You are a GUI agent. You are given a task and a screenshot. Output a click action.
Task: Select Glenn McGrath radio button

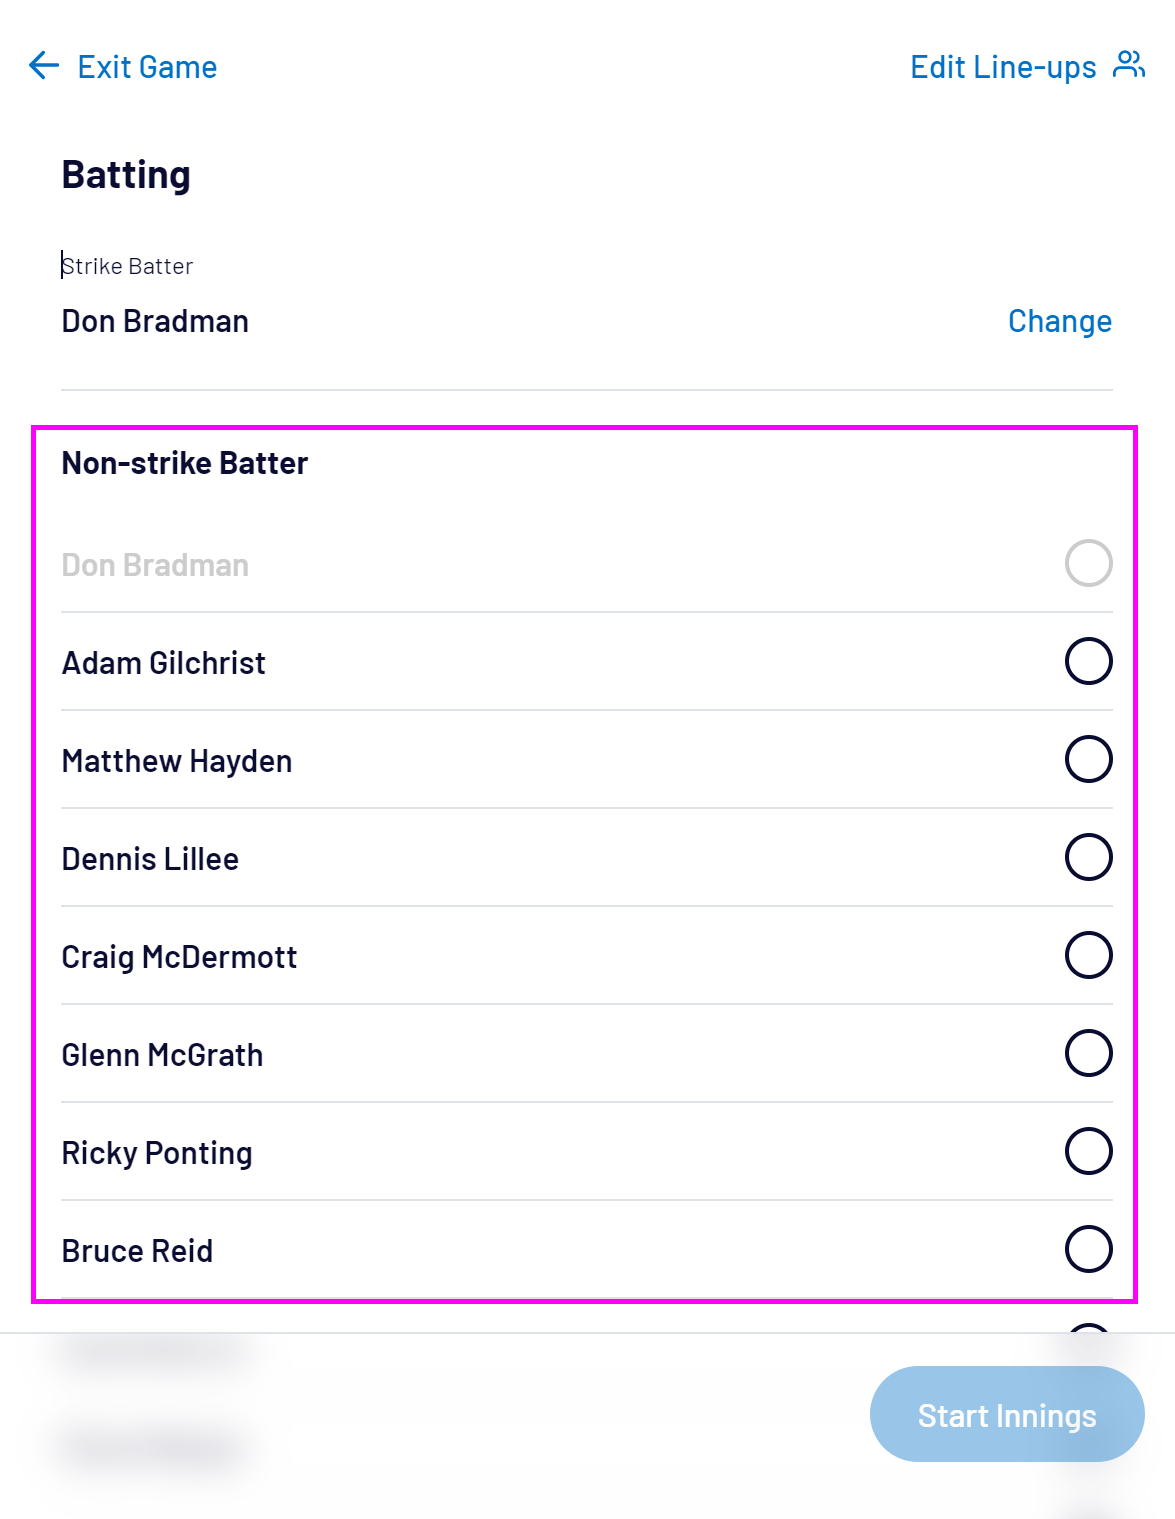click(1088, 1053)
